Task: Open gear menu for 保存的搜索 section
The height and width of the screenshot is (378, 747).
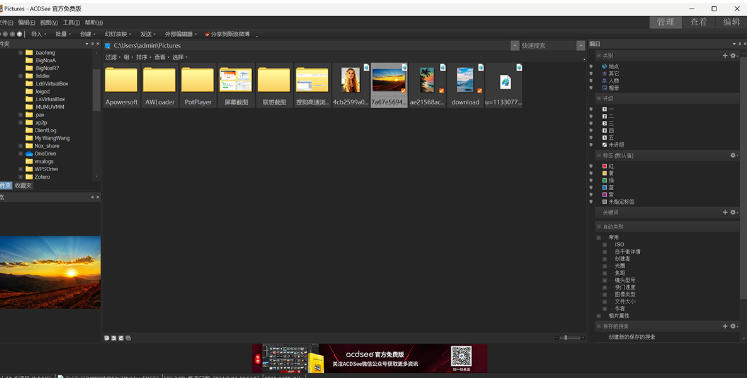Action: 733,326
